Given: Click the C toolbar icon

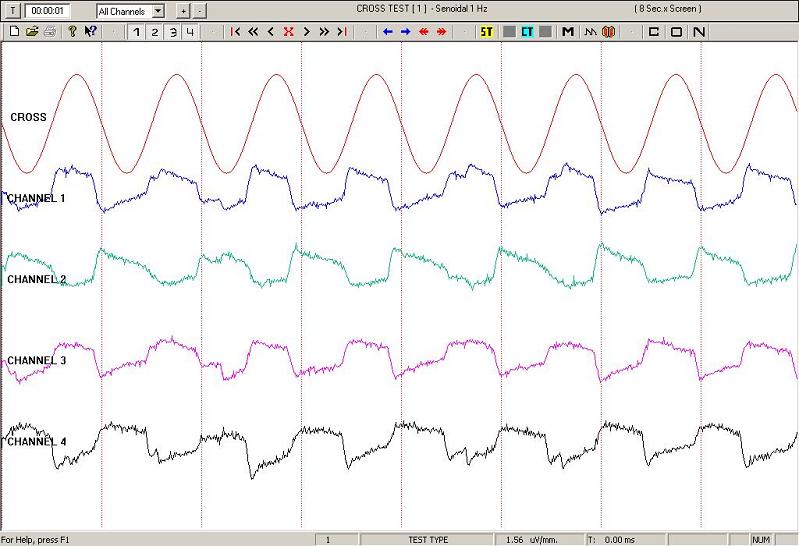Looking at the screenshot, I should tap(653, 32).
